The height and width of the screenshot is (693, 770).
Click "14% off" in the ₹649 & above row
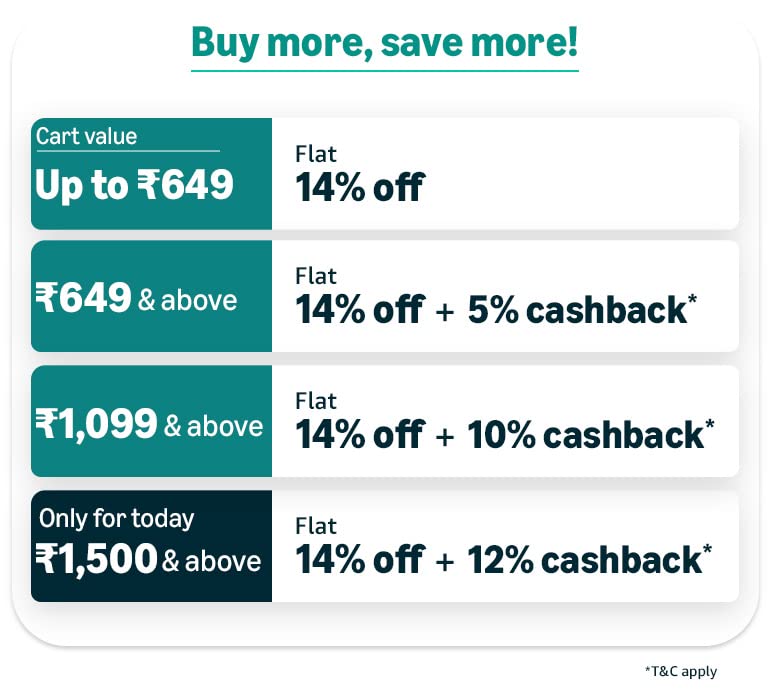pyautogui.click(x=359, y=310)
